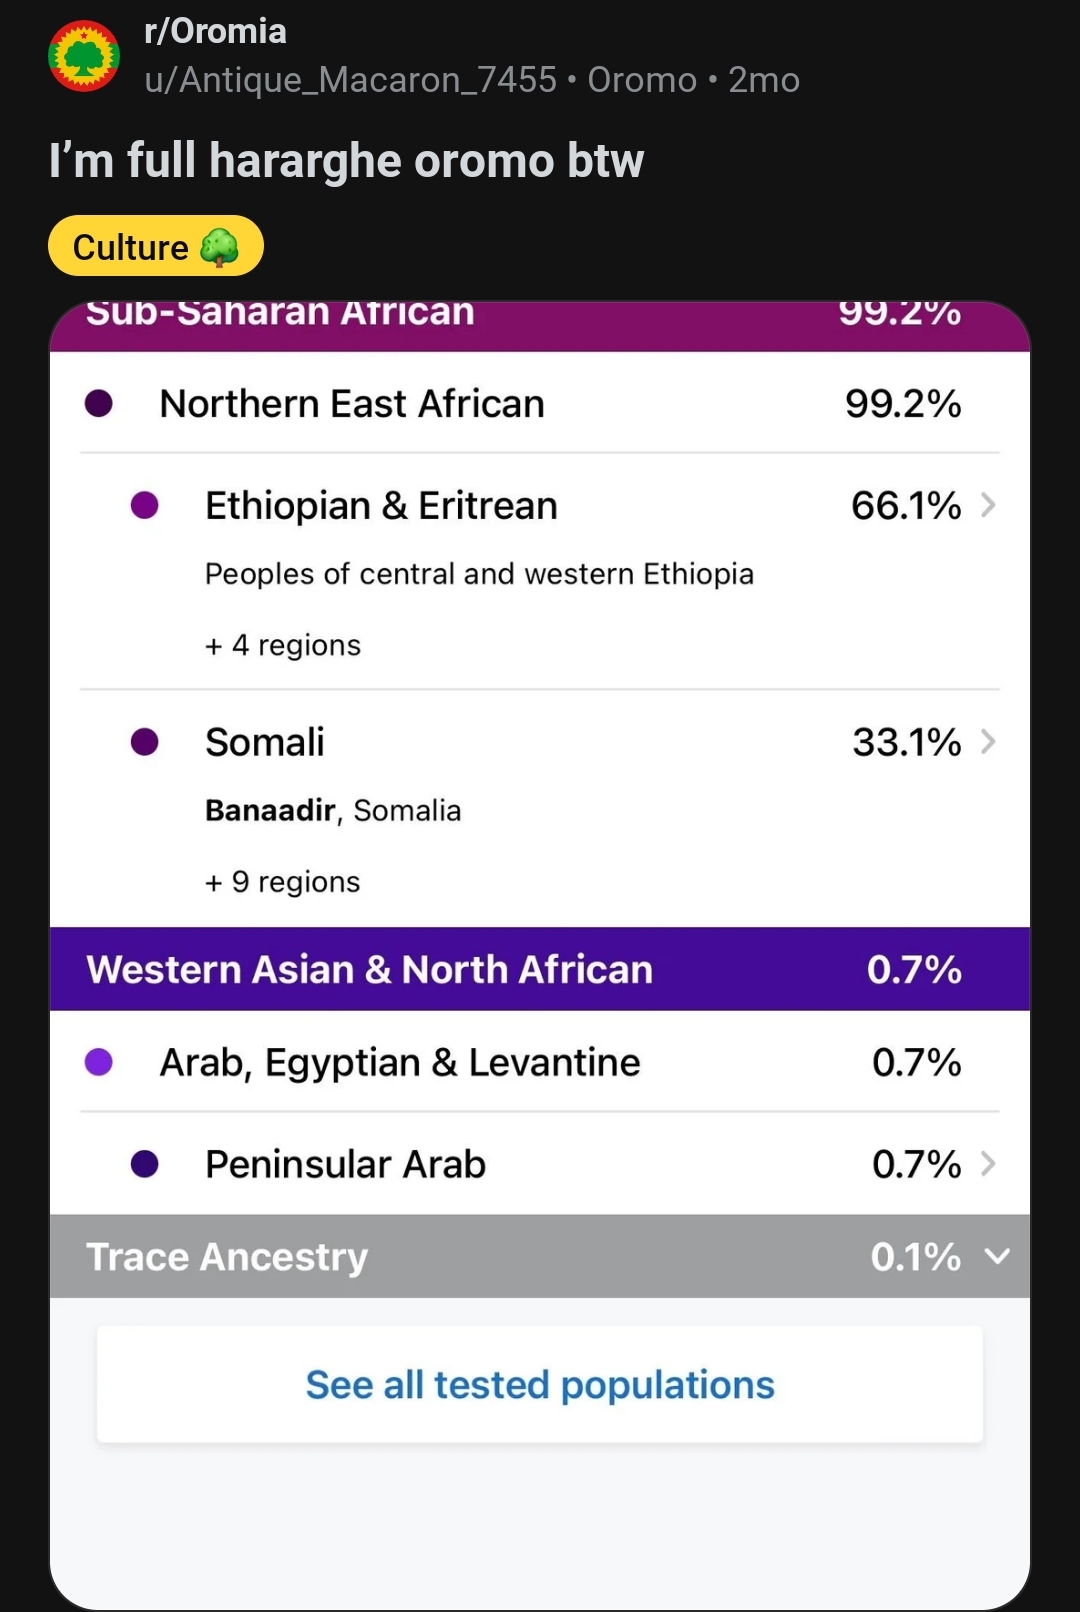Expand Ethiopian & Eritrean details chevron
Screen dimensions: 1080x1612
point(988,506)
